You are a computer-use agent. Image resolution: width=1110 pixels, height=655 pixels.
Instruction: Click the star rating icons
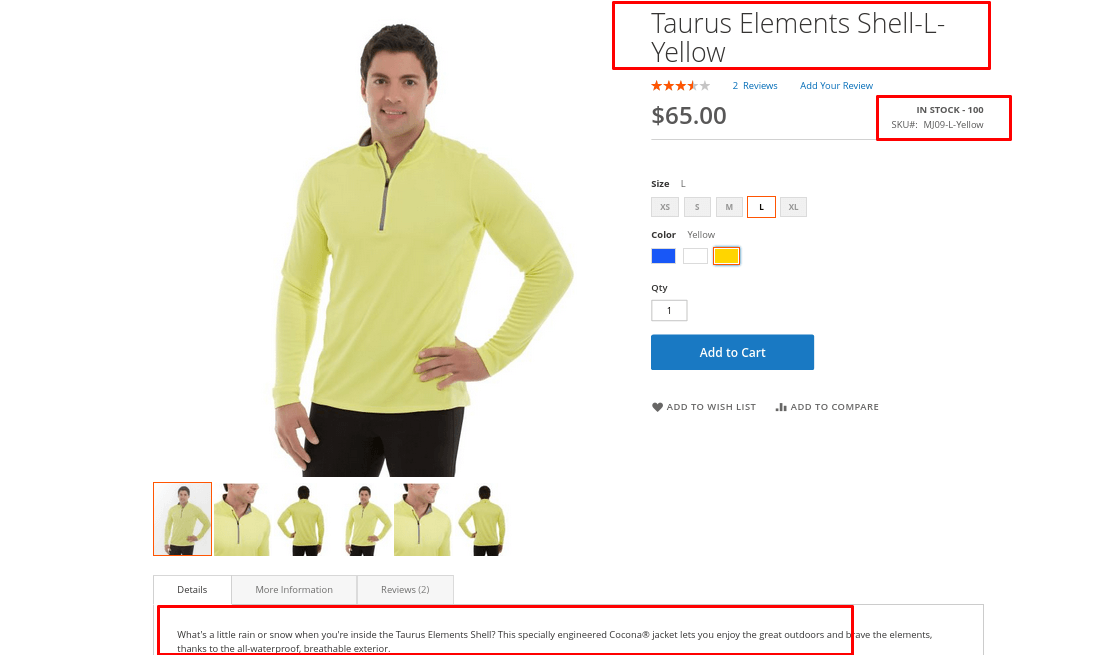point(680,86)
